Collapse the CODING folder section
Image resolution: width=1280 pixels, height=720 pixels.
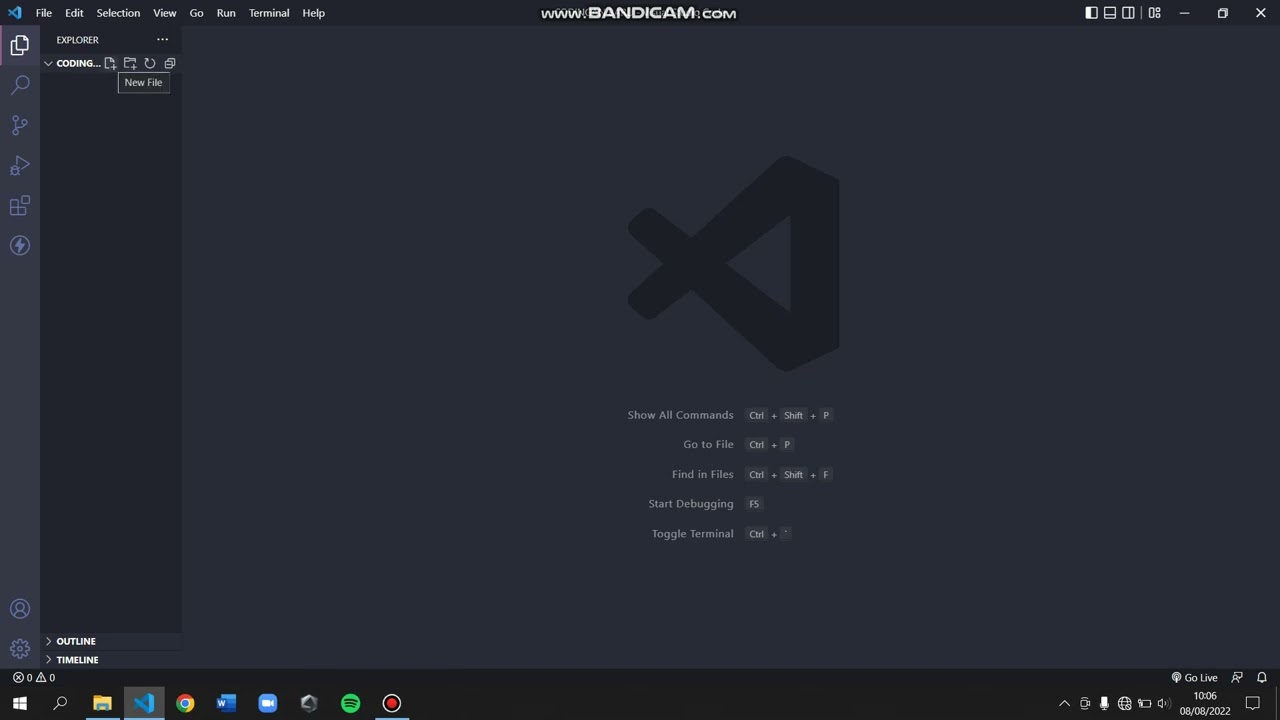tap(72, 63)
